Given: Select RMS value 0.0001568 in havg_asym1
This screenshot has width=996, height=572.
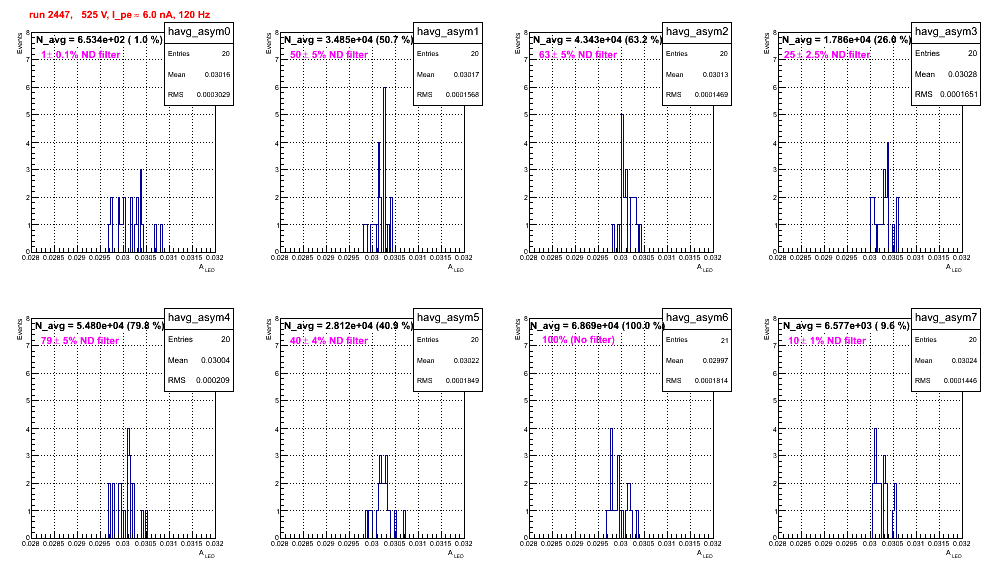Looking at the screenshot, I should pos(462,95).
